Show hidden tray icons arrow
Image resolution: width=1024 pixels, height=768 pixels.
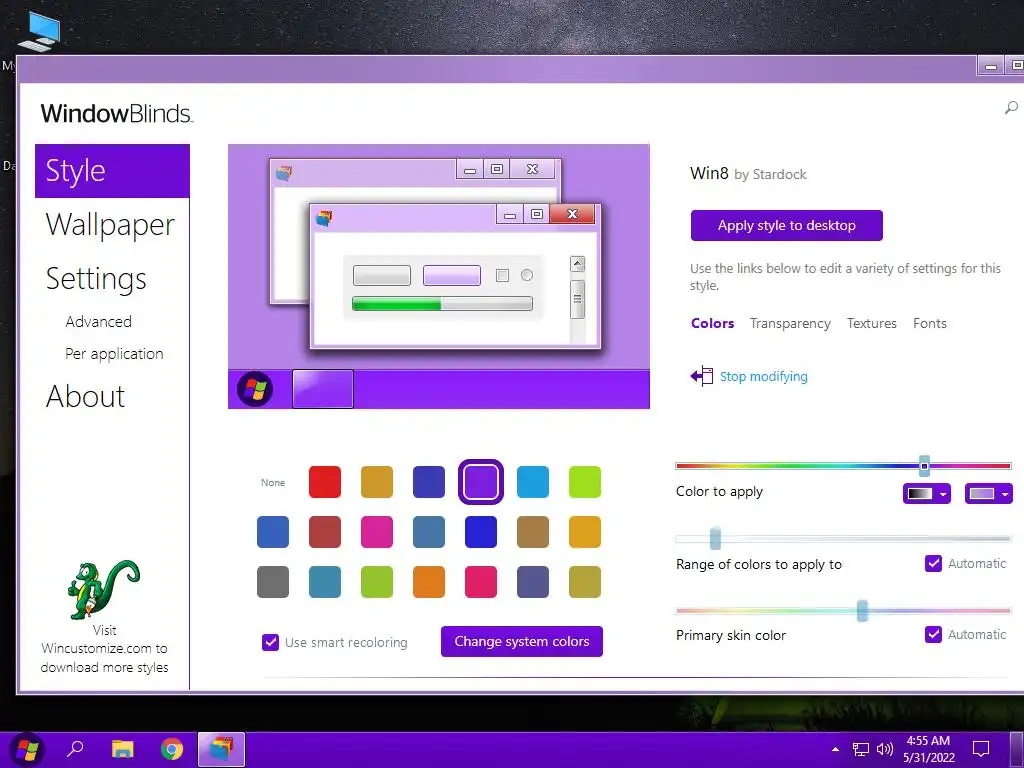click(x=835, y=749)
